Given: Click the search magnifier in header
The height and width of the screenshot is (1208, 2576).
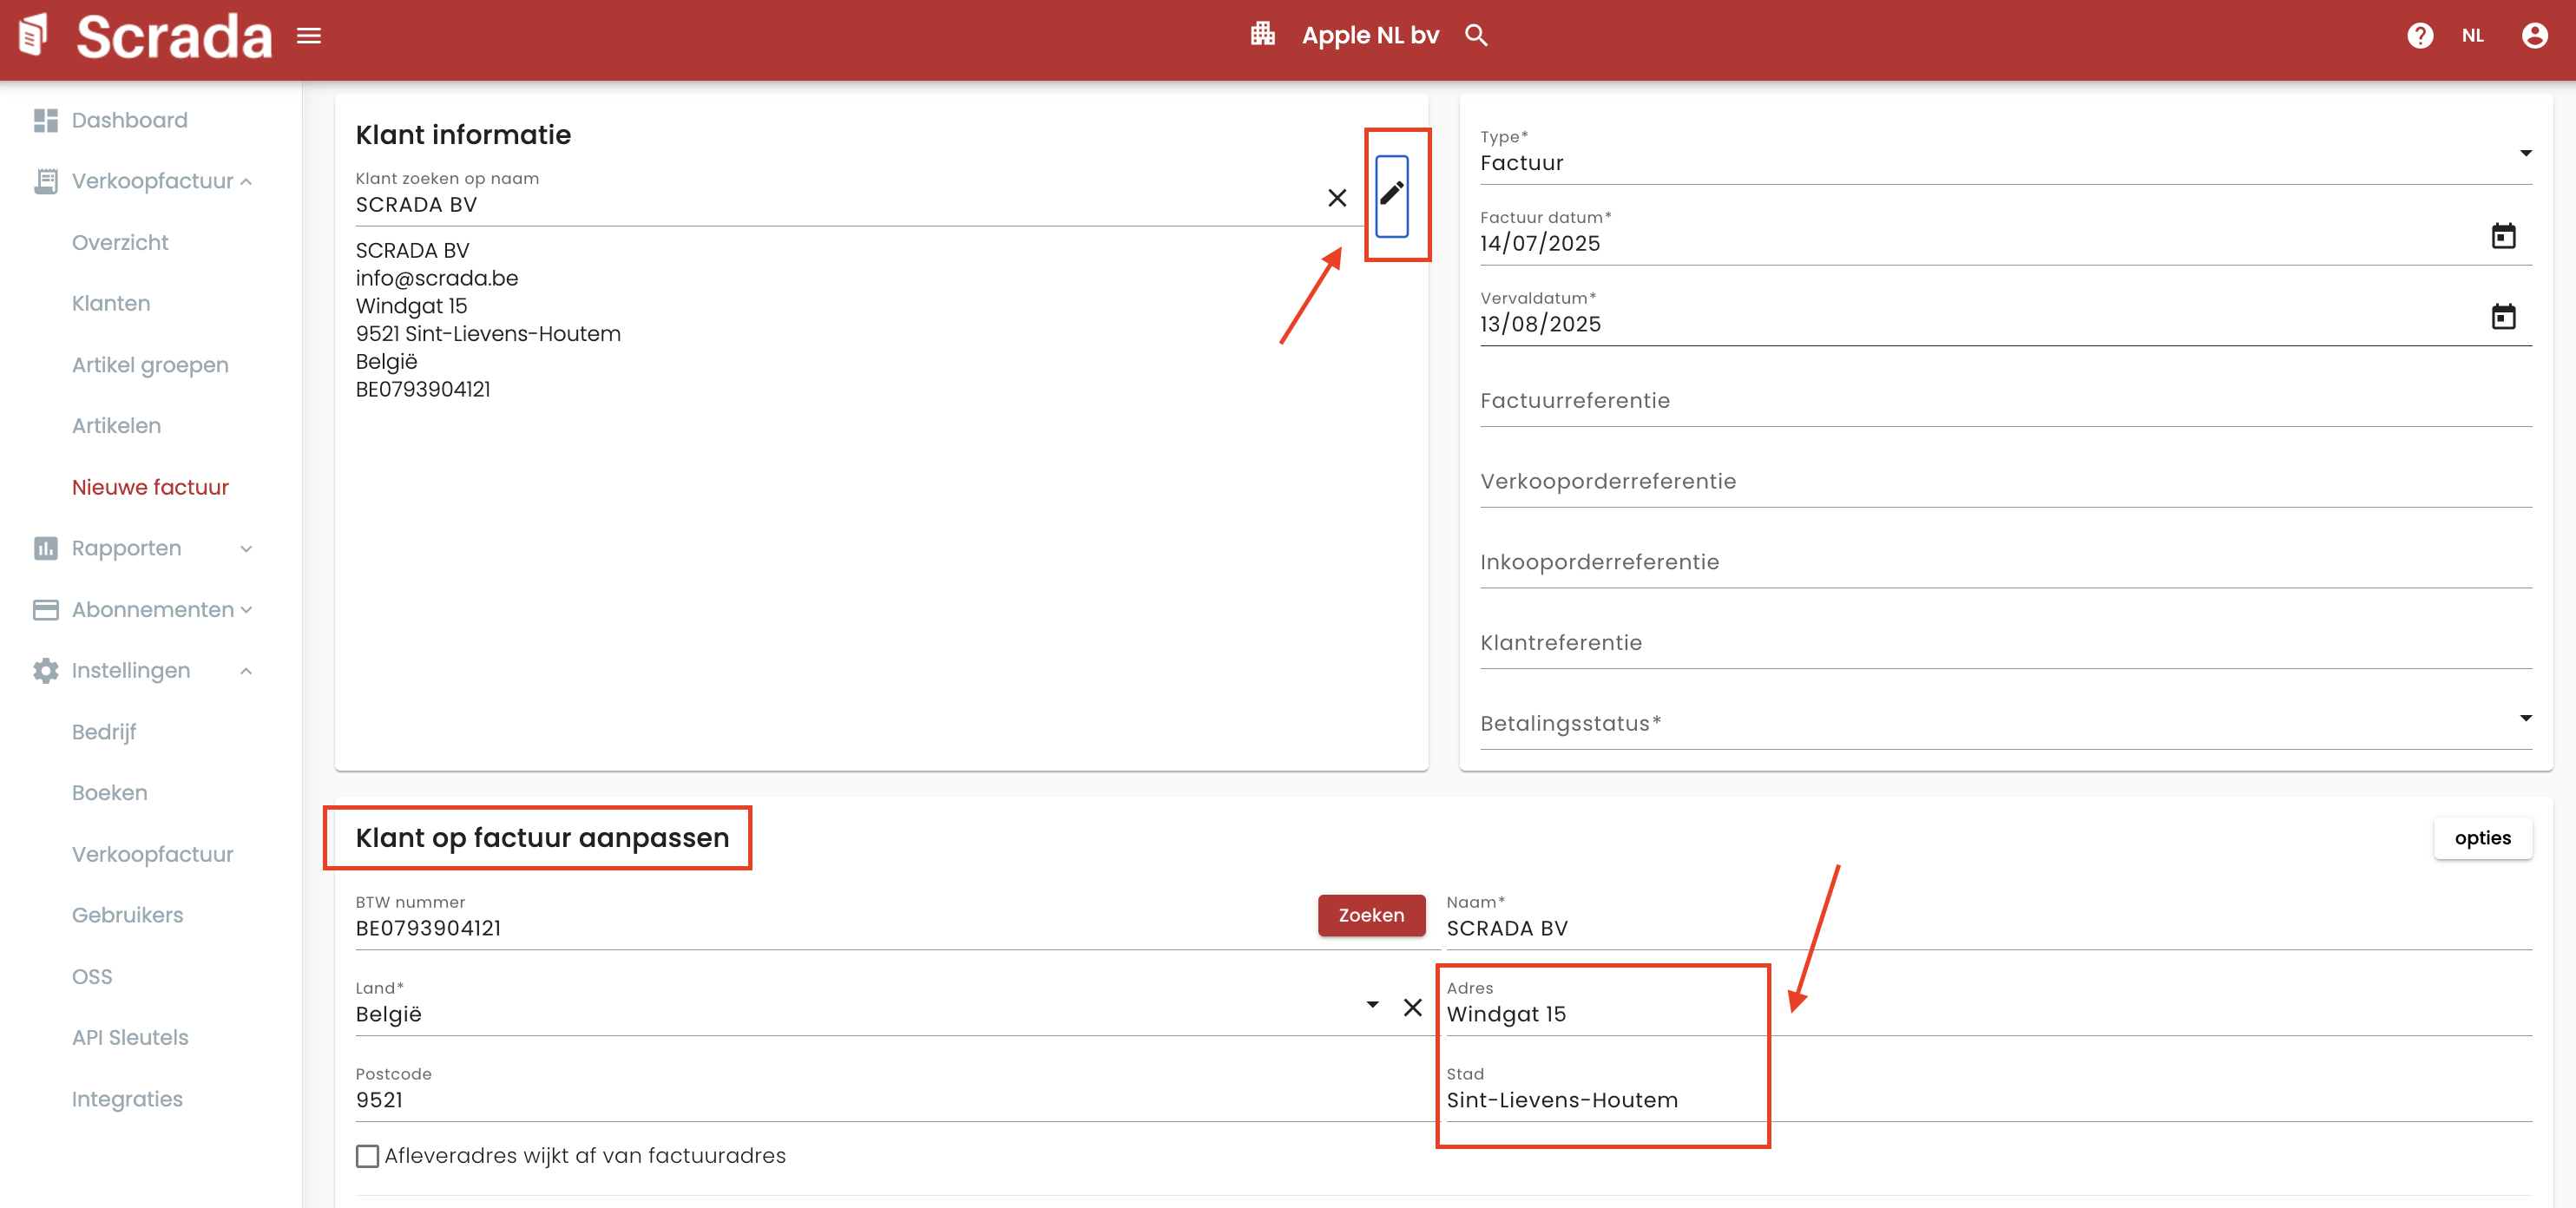Looking at the screenshot, I should click(1475, 36).
